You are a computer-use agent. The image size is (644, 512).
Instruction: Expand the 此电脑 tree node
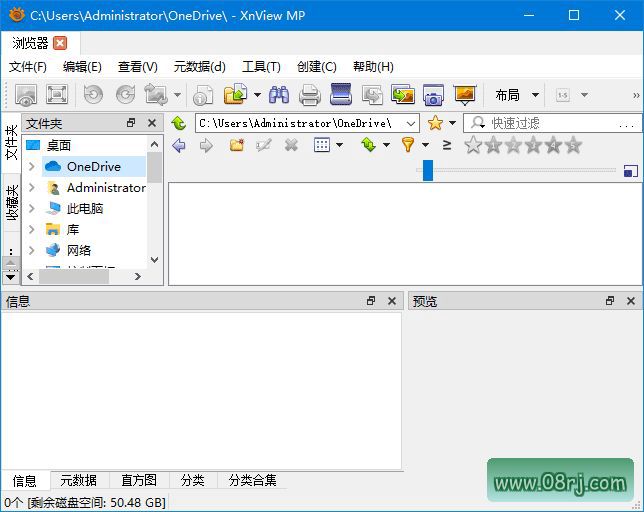[32, 209]
